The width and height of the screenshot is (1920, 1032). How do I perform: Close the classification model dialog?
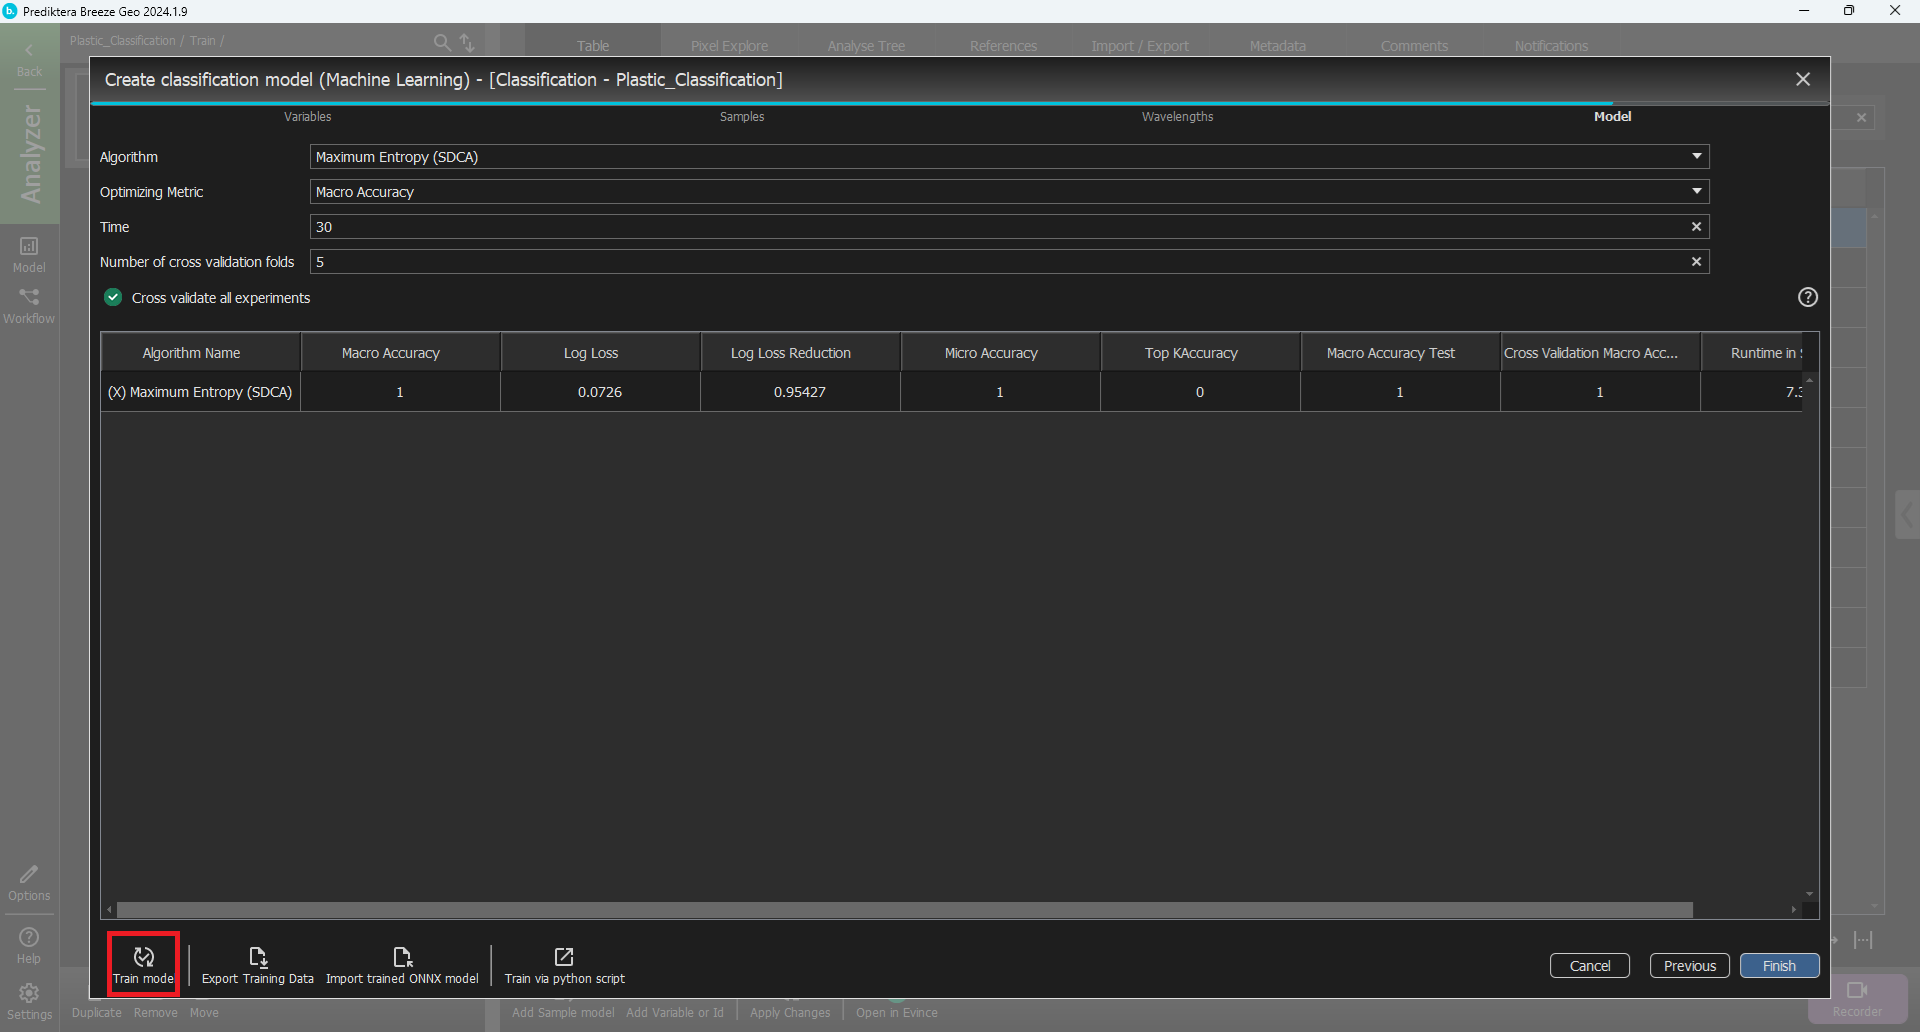(1802, 80)
